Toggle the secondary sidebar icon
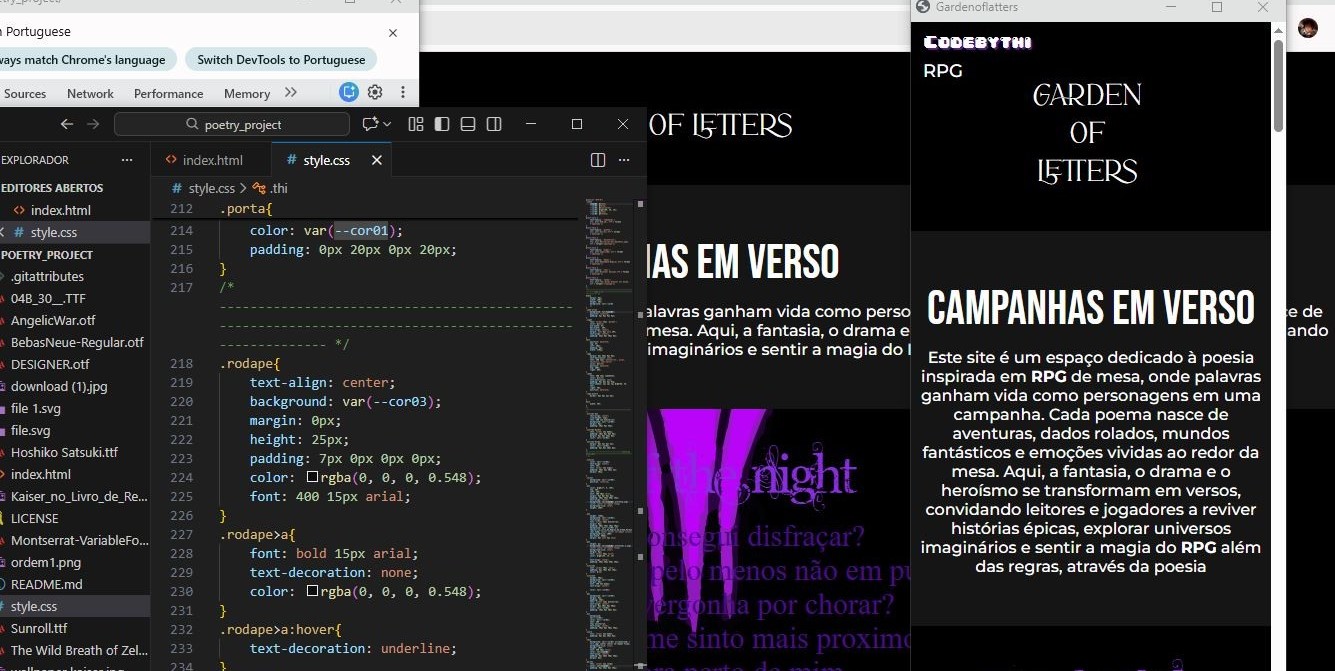 pyautogui.click(x=493, y=124)
